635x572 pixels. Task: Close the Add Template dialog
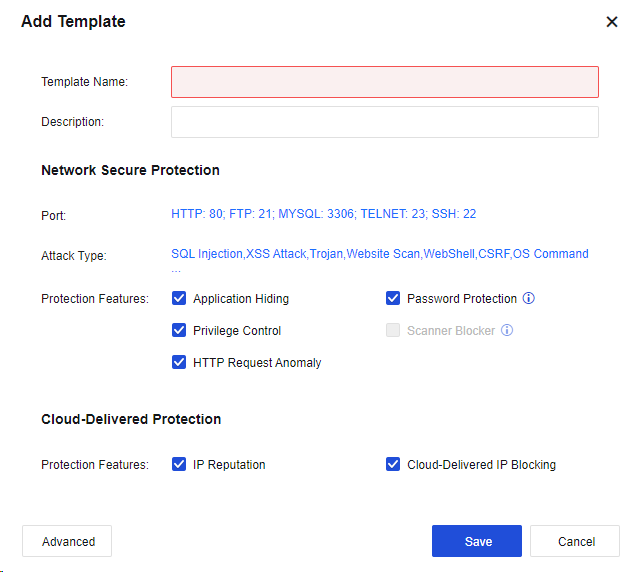[612, 22]
